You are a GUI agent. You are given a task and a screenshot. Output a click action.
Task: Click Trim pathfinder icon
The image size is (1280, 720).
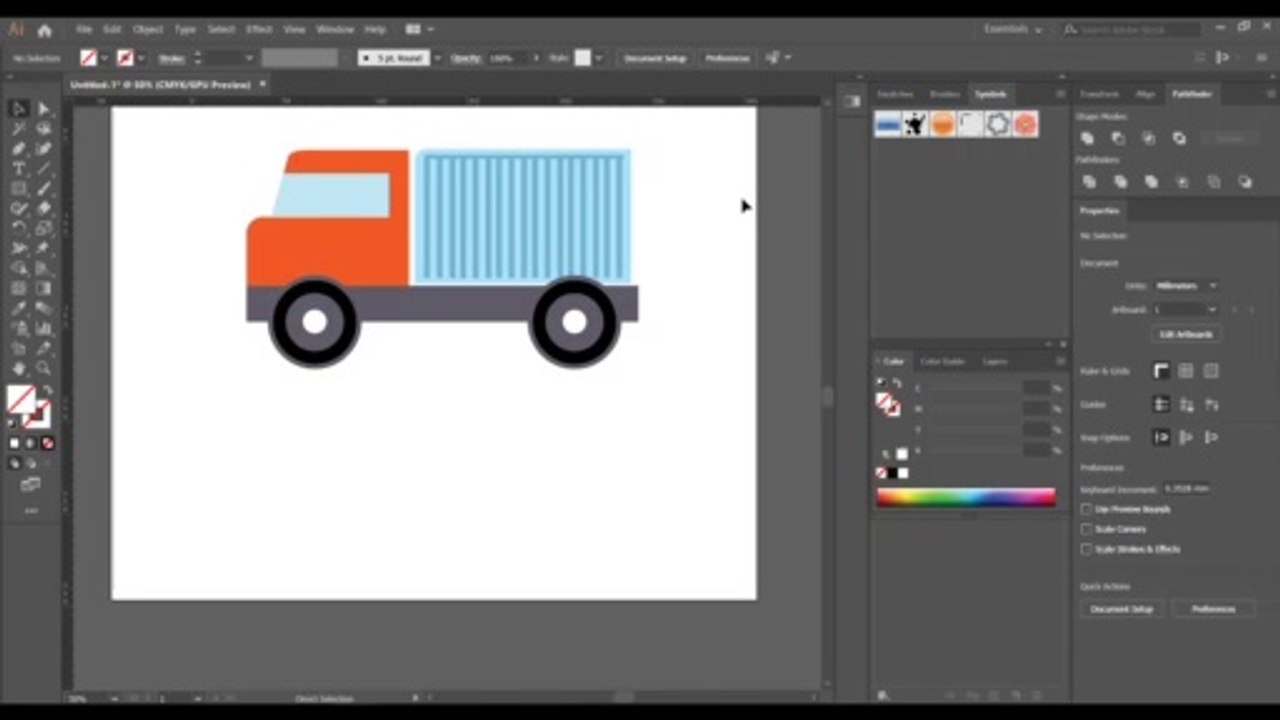click(x=1120, y=182)
